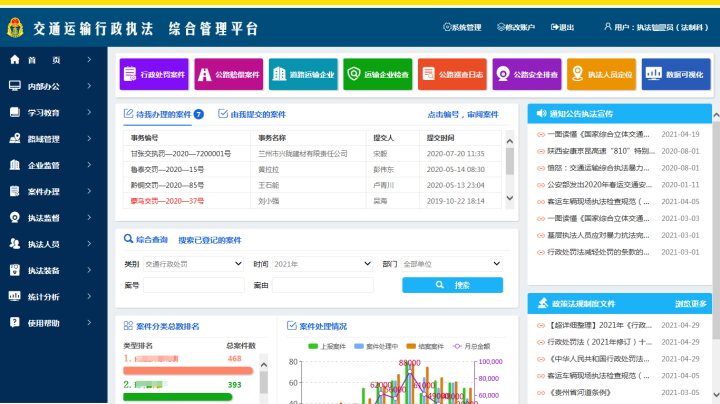Open the 公路巡查日志 orange tile
The width and height of the screenshot is (720, 404).
[452, 74]
